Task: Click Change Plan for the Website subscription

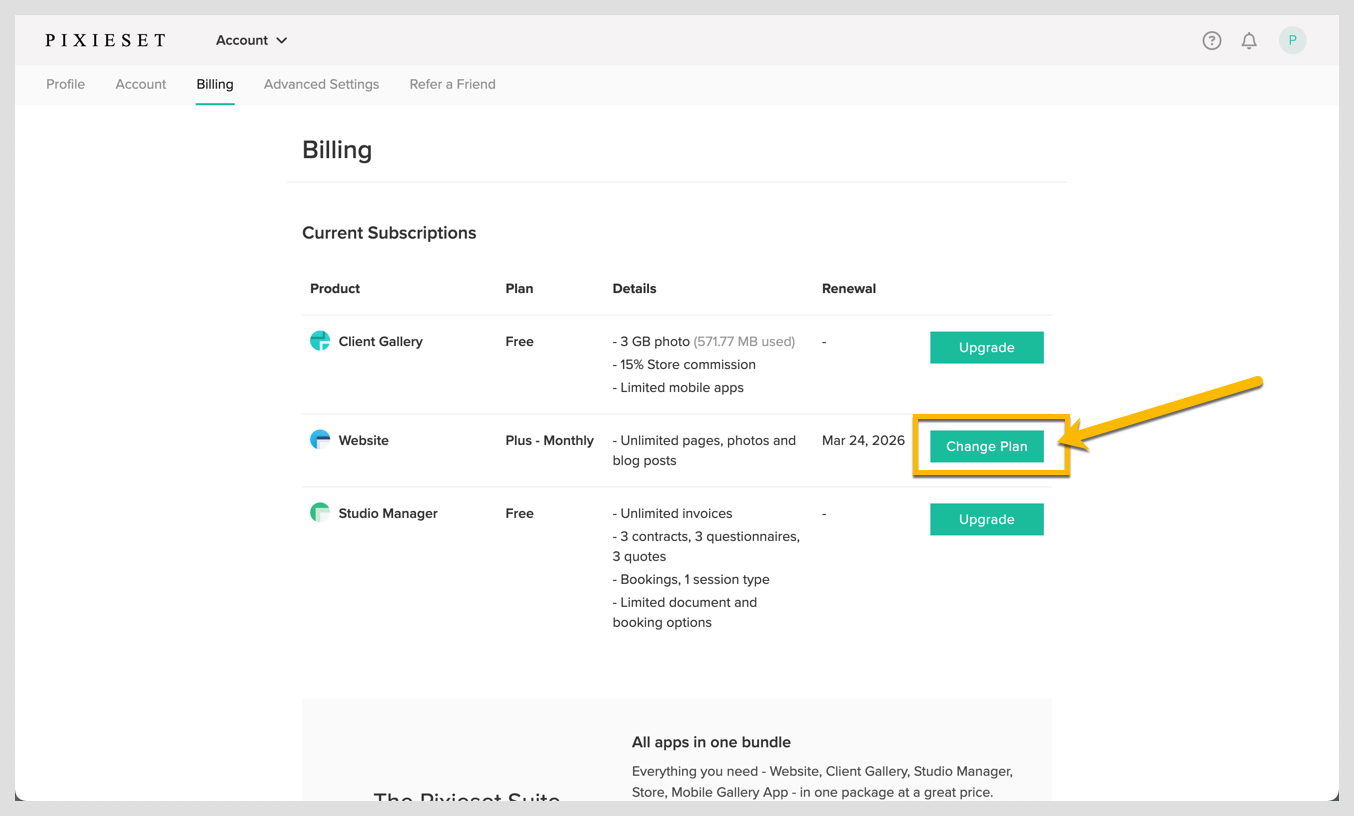Action: click(x=987, y=446)
